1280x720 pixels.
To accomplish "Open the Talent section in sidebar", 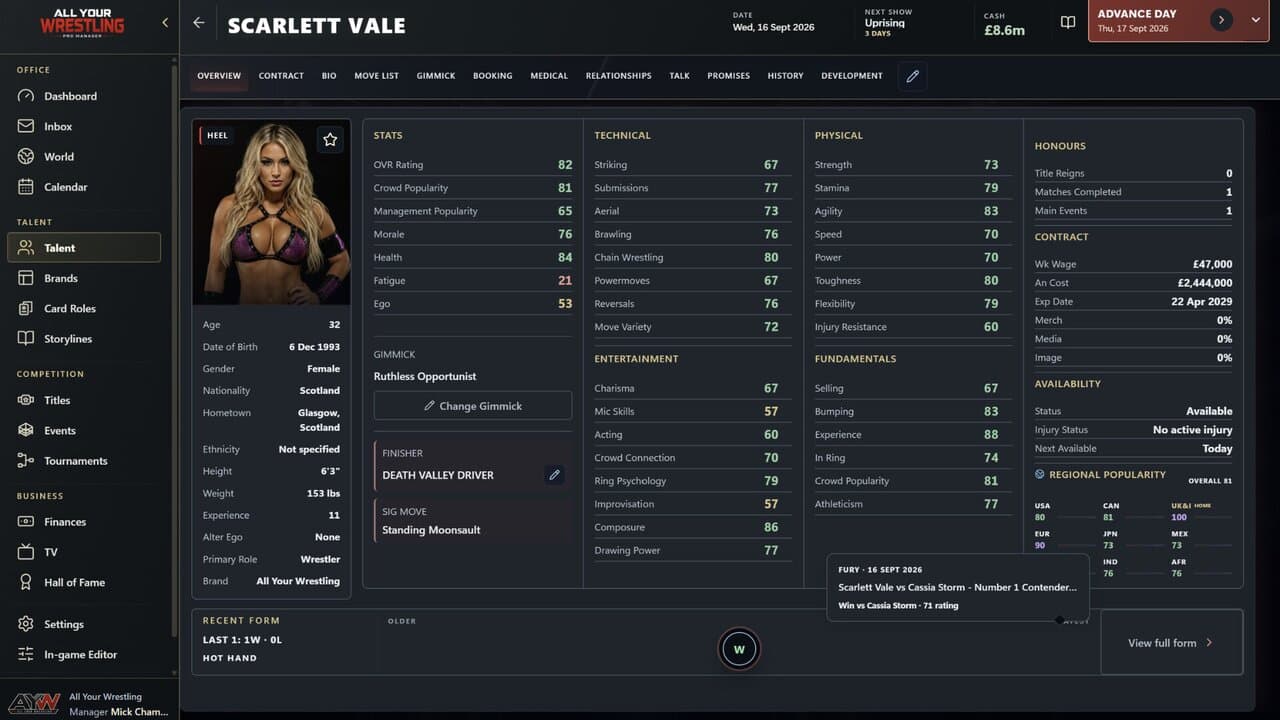I will 84,248.
